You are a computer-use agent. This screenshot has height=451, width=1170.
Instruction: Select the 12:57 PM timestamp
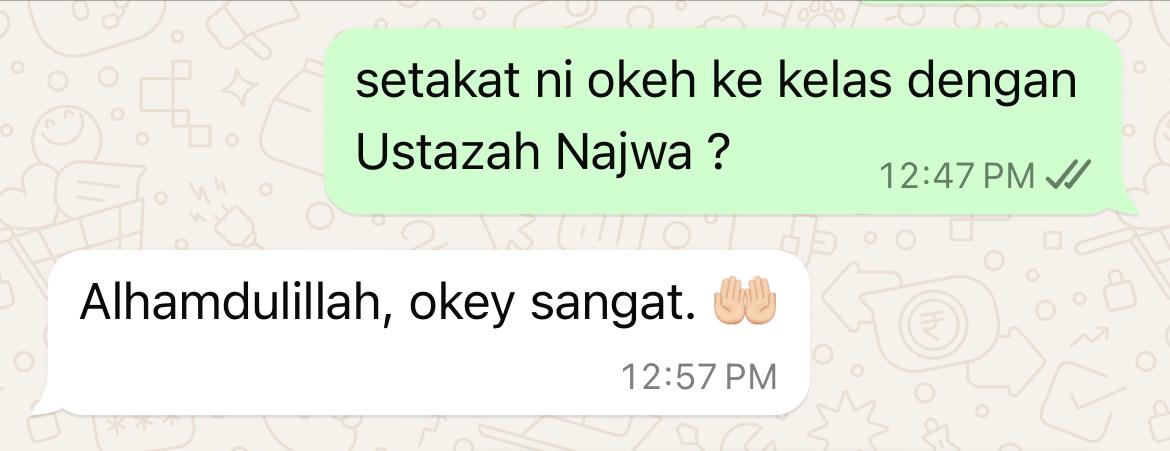(x=699, y=376)
